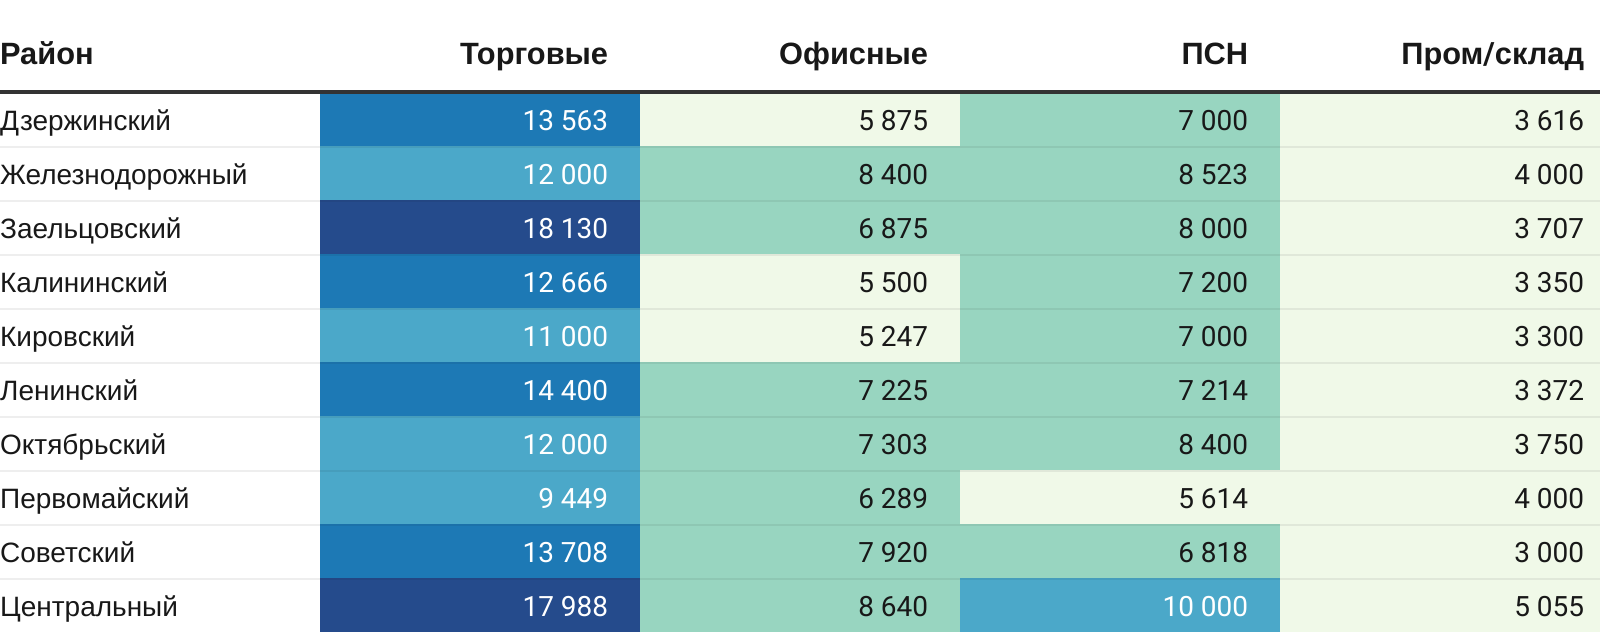Click the Ленинский Торговые cell 14 400
Screen dimensions: 1600x632
click(x=565, y=391)
